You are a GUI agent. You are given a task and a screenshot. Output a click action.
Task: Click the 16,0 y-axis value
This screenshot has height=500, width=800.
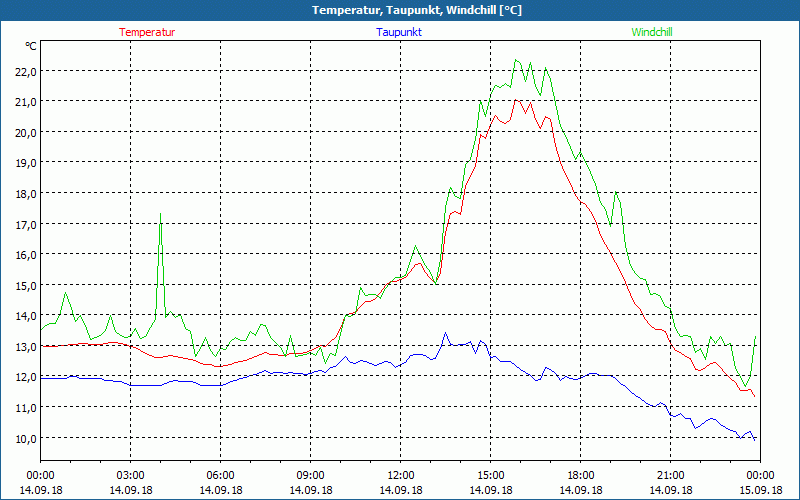27,255
